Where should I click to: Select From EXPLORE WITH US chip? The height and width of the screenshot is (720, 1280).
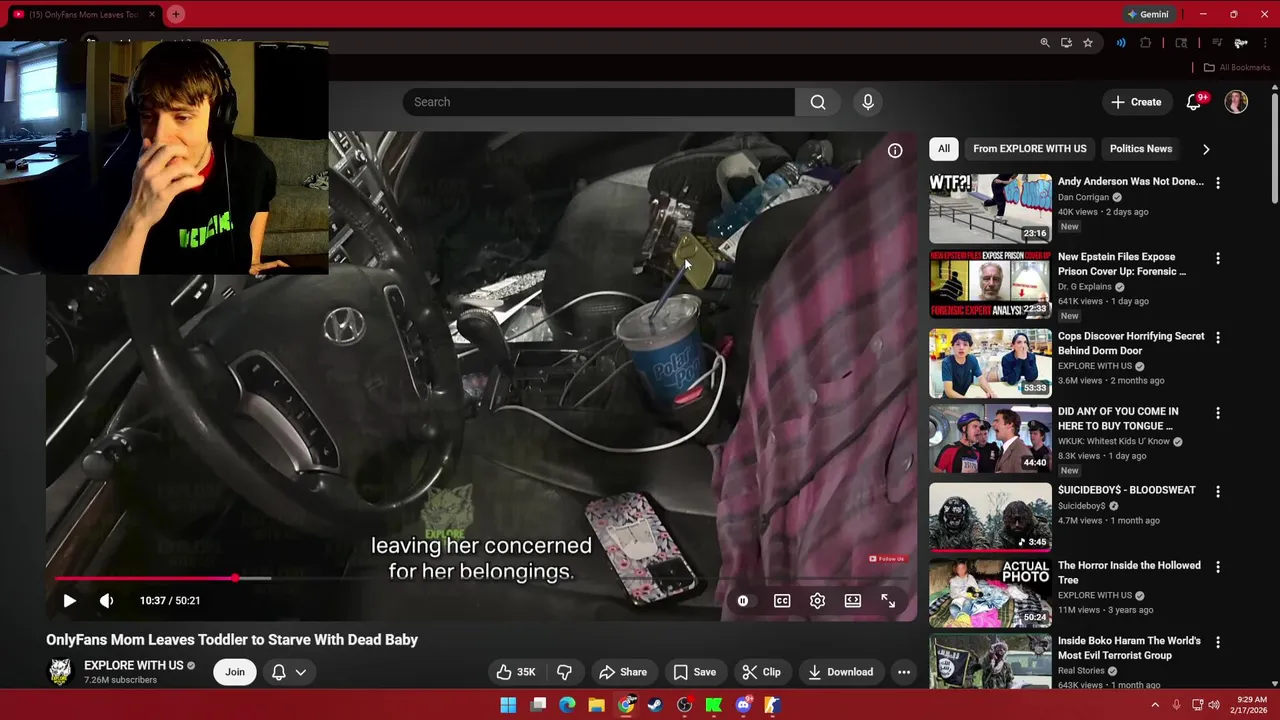click(x=1029, y=149)
